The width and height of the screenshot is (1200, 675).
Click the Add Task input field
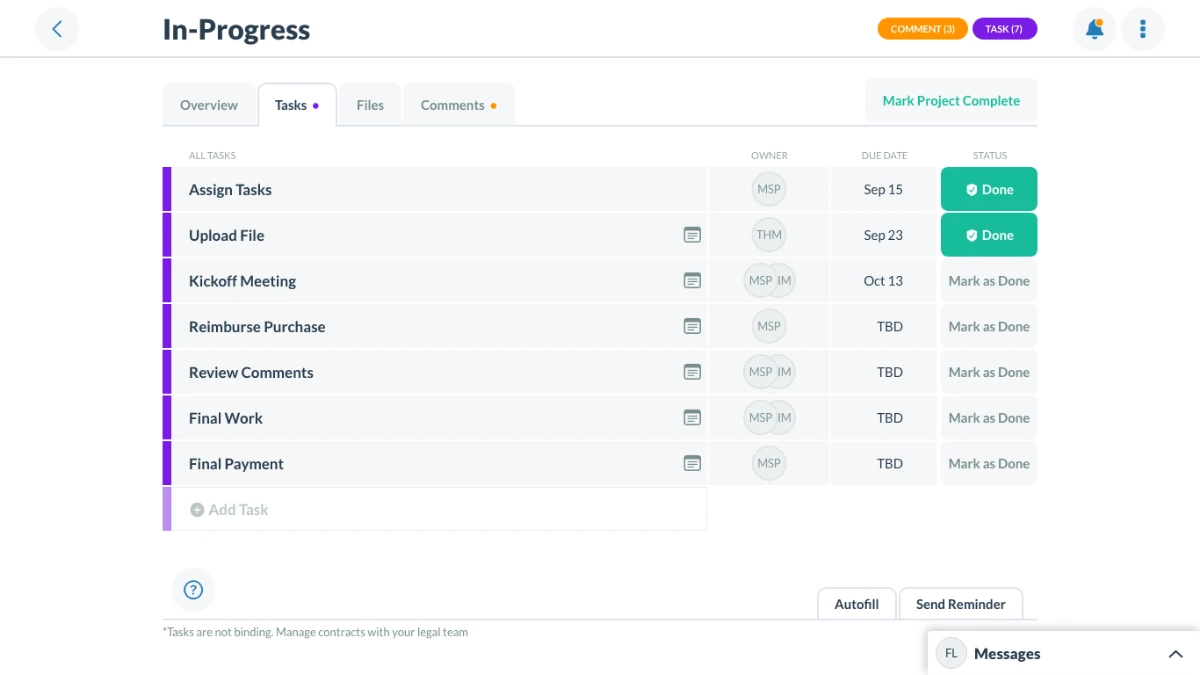coord(439,509)
